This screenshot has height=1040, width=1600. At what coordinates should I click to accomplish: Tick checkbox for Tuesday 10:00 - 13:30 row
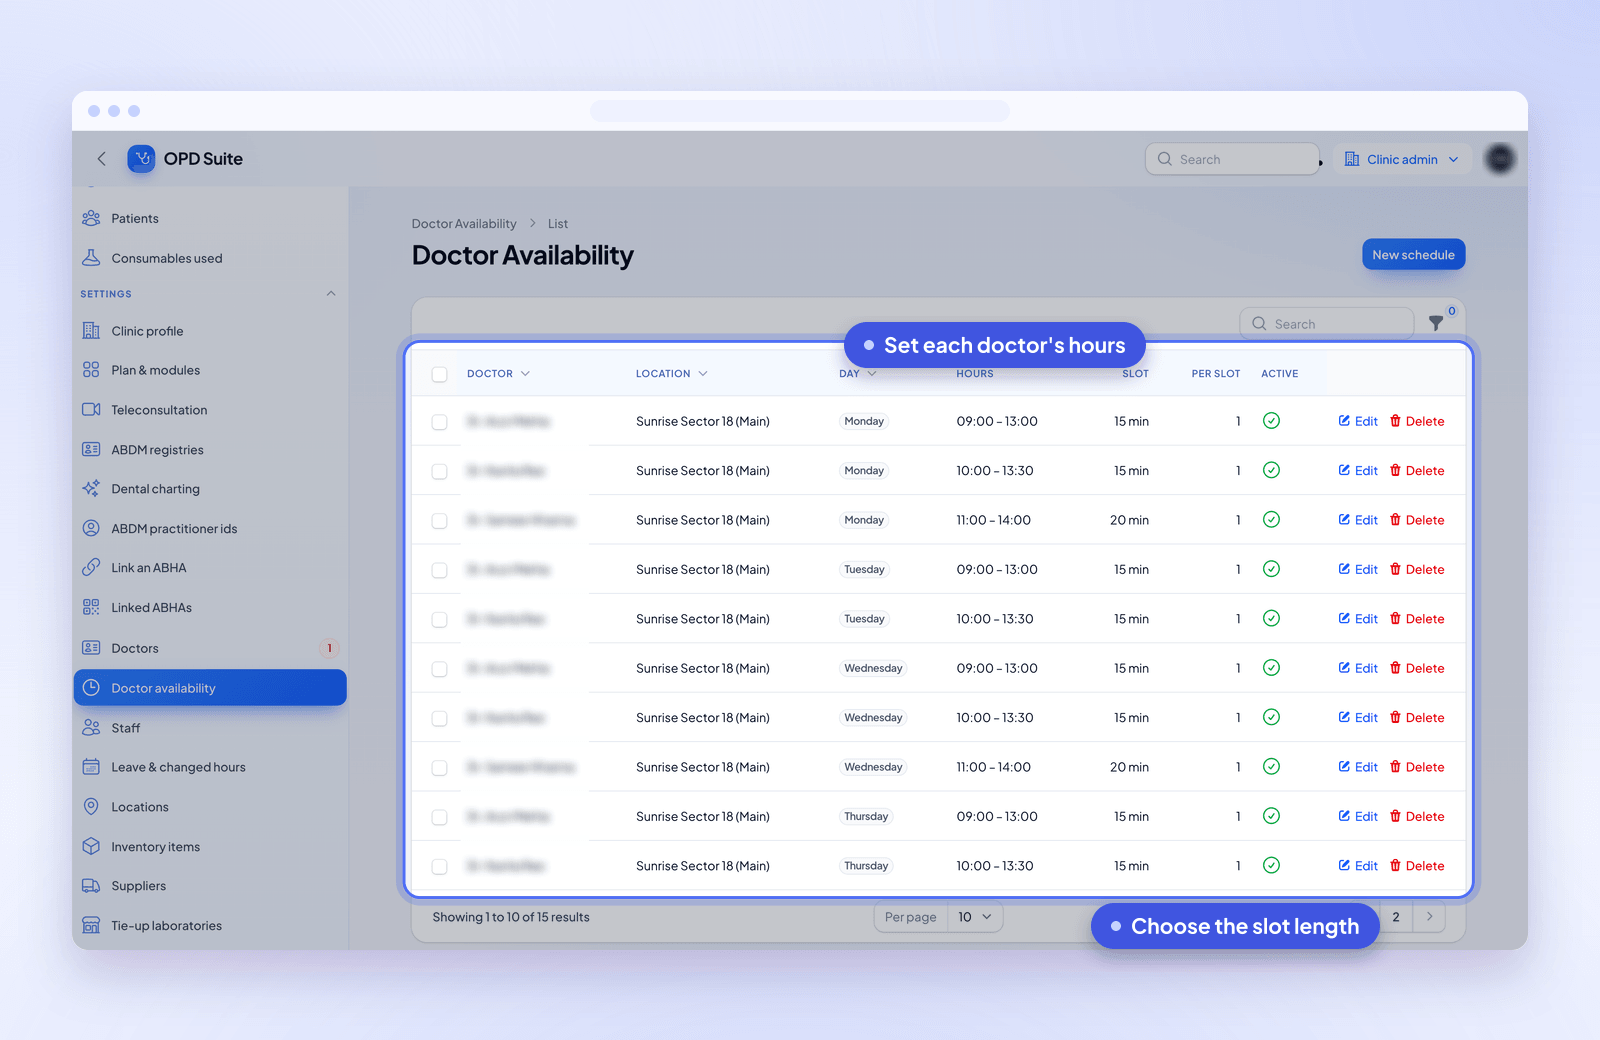click(x=439, y=620)
